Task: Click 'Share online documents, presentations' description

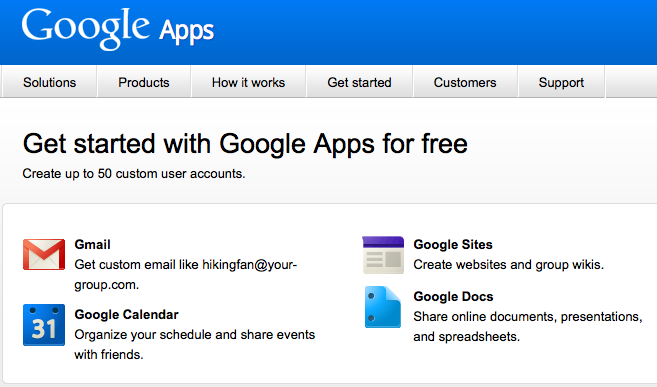Action: (x=528, y=326)
